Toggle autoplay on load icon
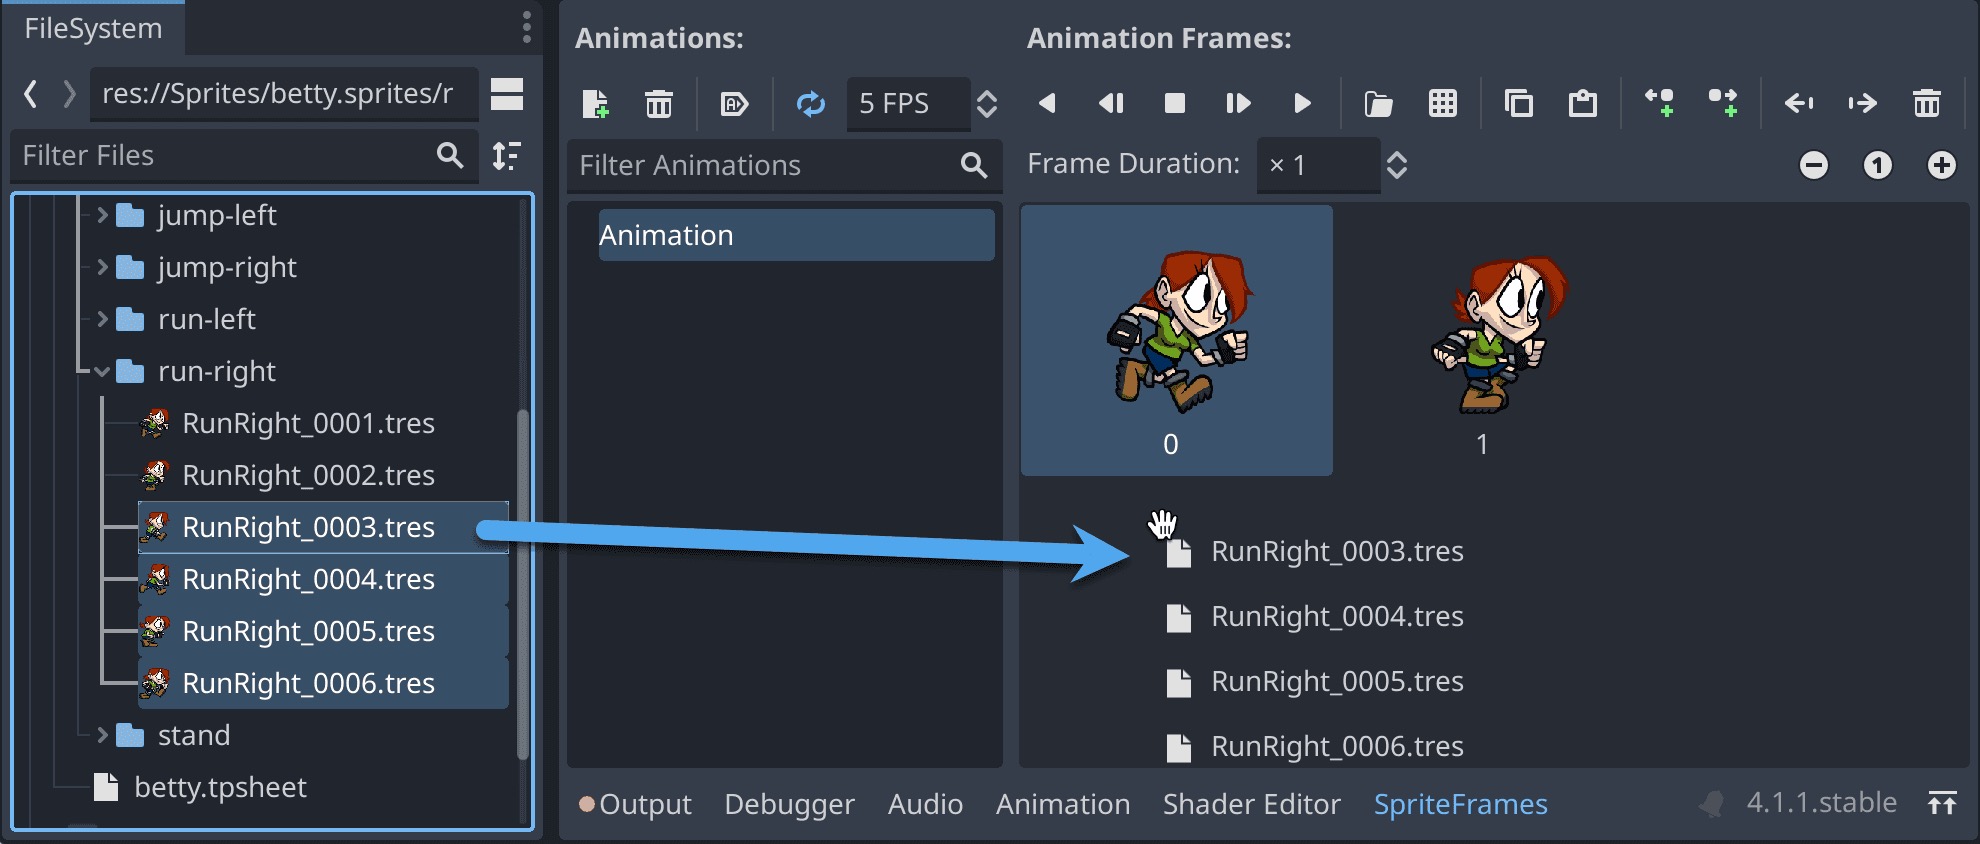1980x844 pixels. pos(734,103)
